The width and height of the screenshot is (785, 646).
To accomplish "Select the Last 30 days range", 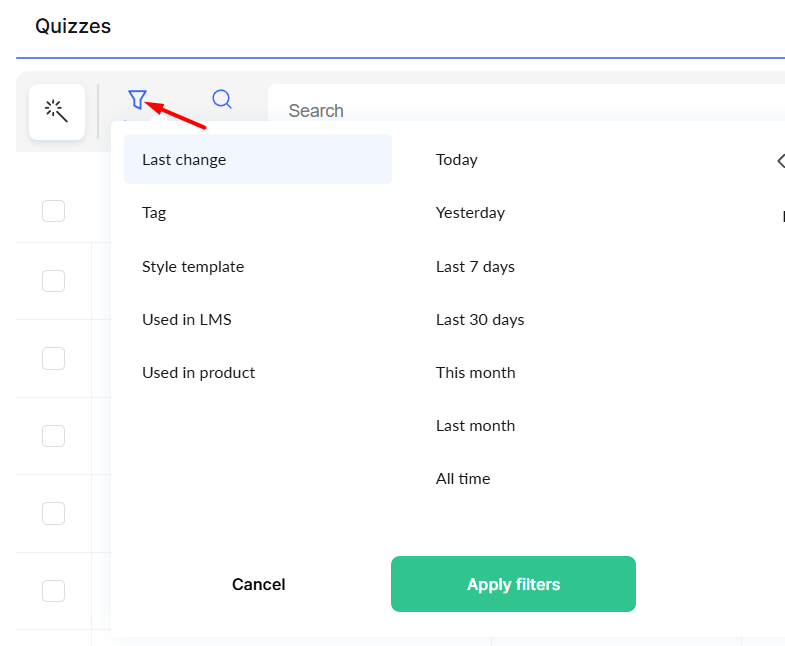I will coord(480,319).
